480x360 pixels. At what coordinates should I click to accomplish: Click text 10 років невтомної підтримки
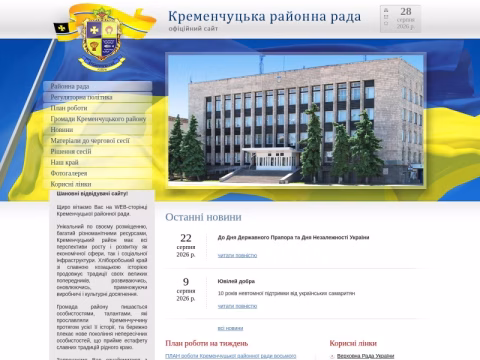pyautogui.click(x=286, y=293)
